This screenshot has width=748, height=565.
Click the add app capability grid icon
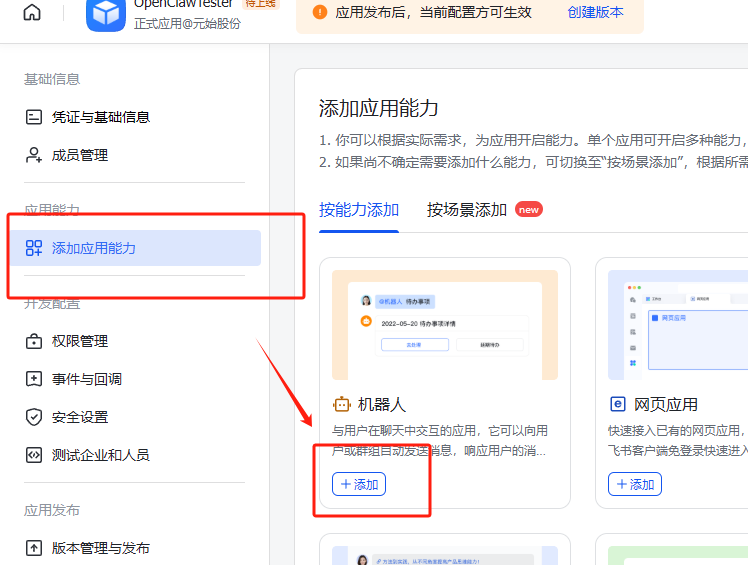point(34,248)
